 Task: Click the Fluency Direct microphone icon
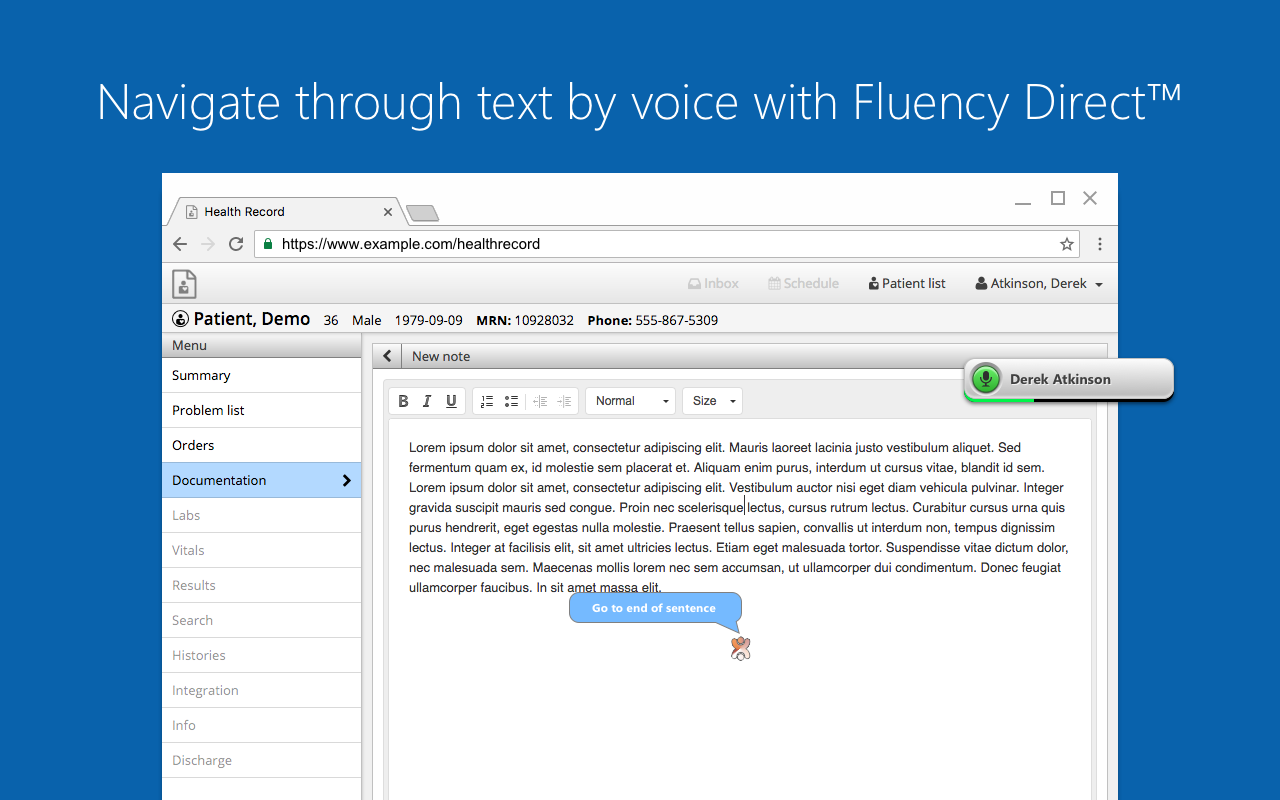point(985,379)
